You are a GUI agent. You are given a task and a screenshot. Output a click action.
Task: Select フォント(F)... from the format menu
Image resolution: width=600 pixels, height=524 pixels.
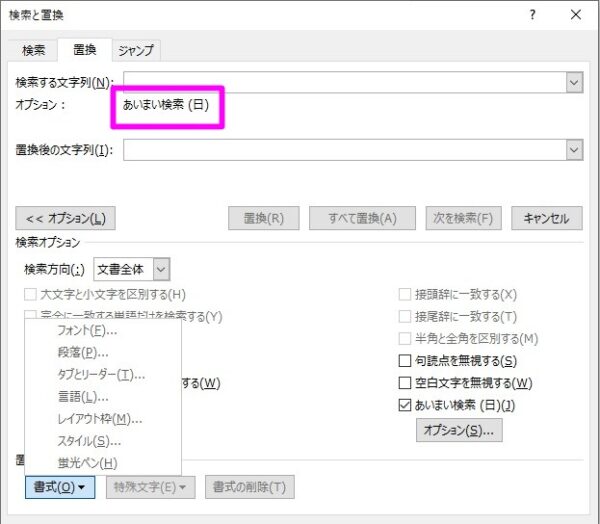[x=87, y=331]
